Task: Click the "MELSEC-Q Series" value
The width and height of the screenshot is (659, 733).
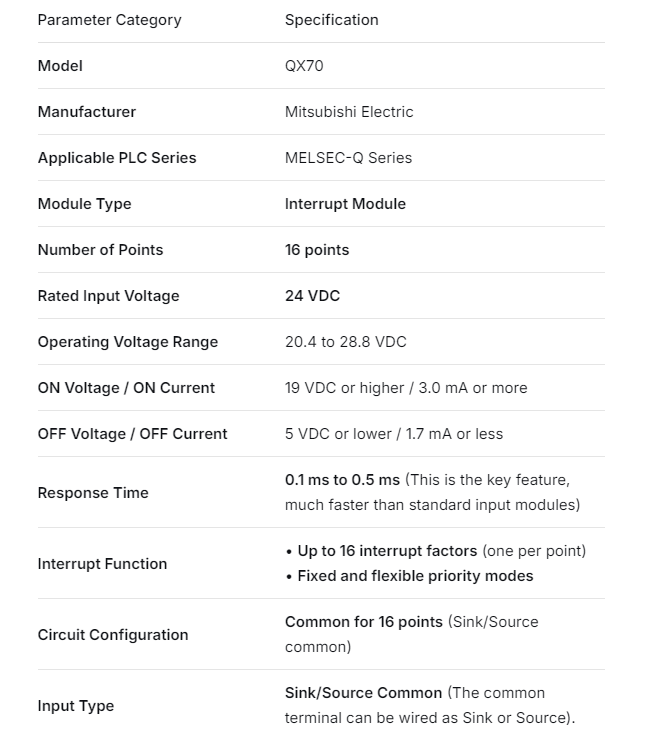Action: (348, 158)
